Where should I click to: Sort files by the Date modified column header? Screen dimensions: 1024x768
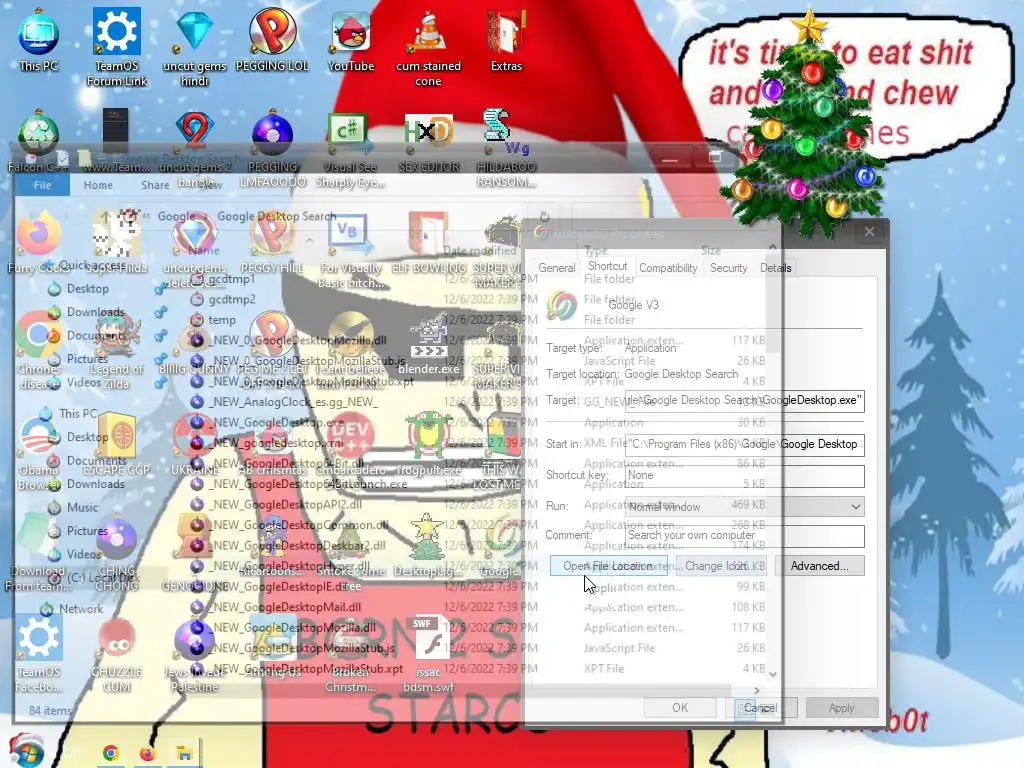coord(480,251)
